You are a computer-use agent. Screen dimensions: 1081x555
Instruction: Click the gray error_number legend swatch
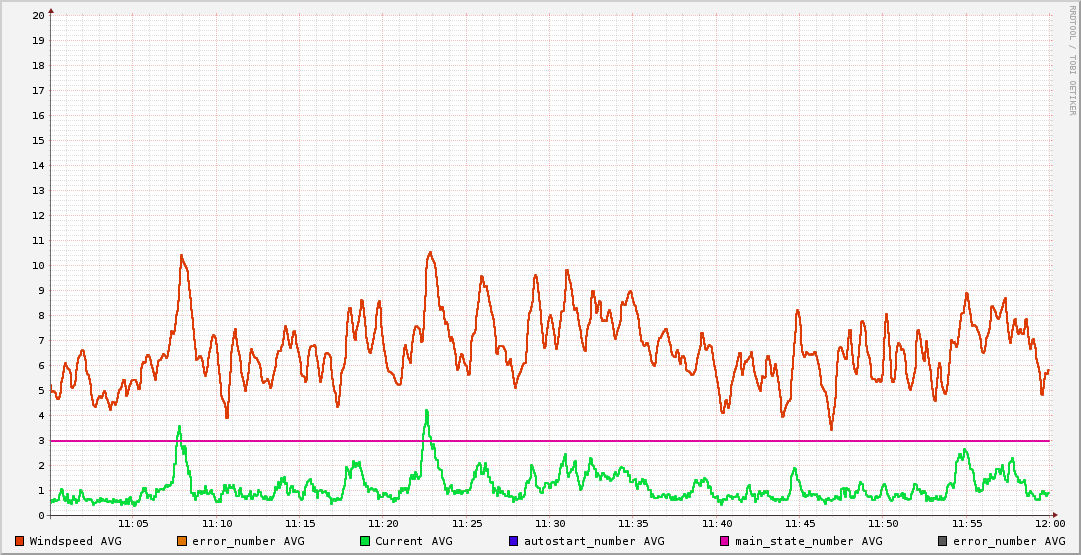[942, 541]
